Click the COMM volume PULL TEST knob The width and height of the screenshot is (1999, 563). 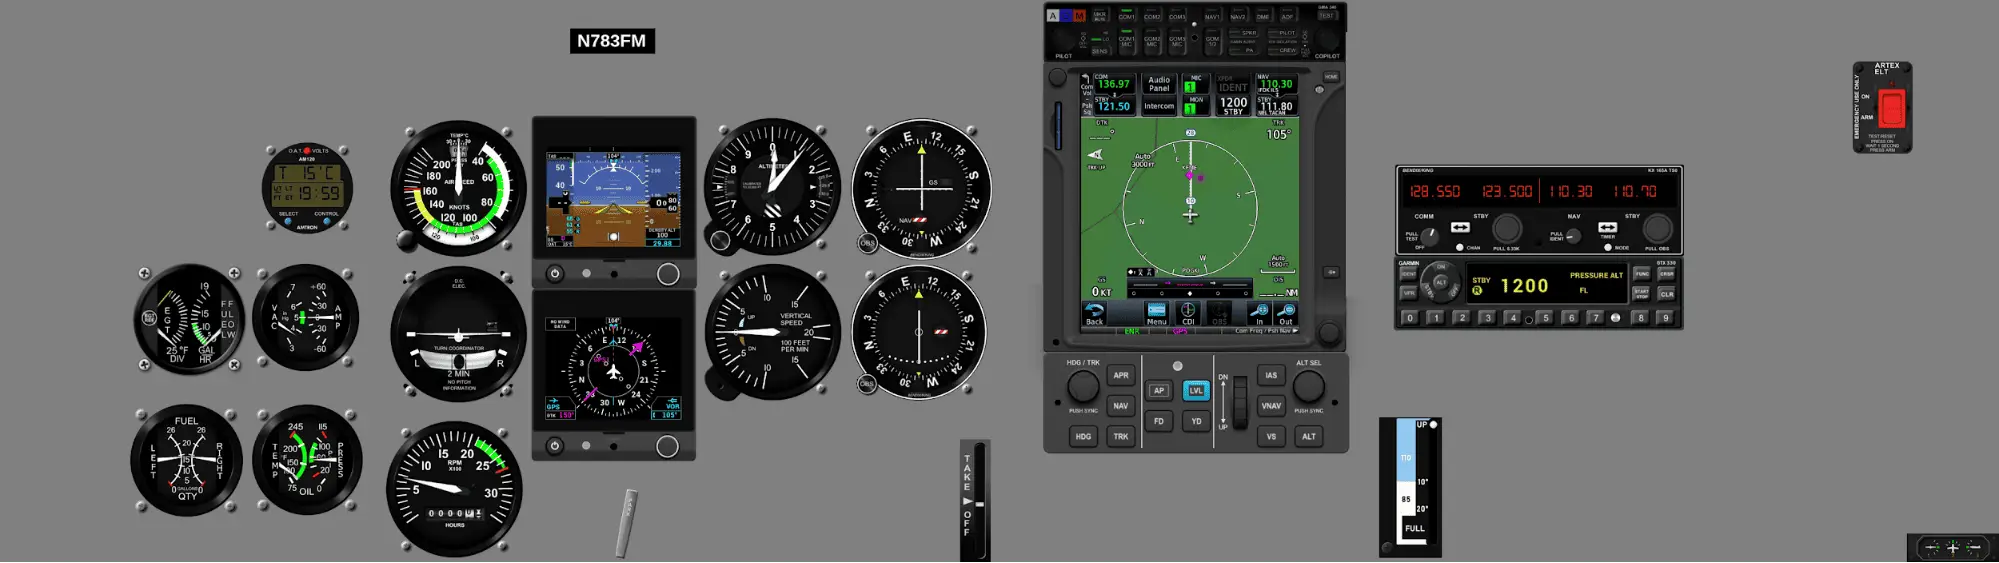(x=1430, y=236)
